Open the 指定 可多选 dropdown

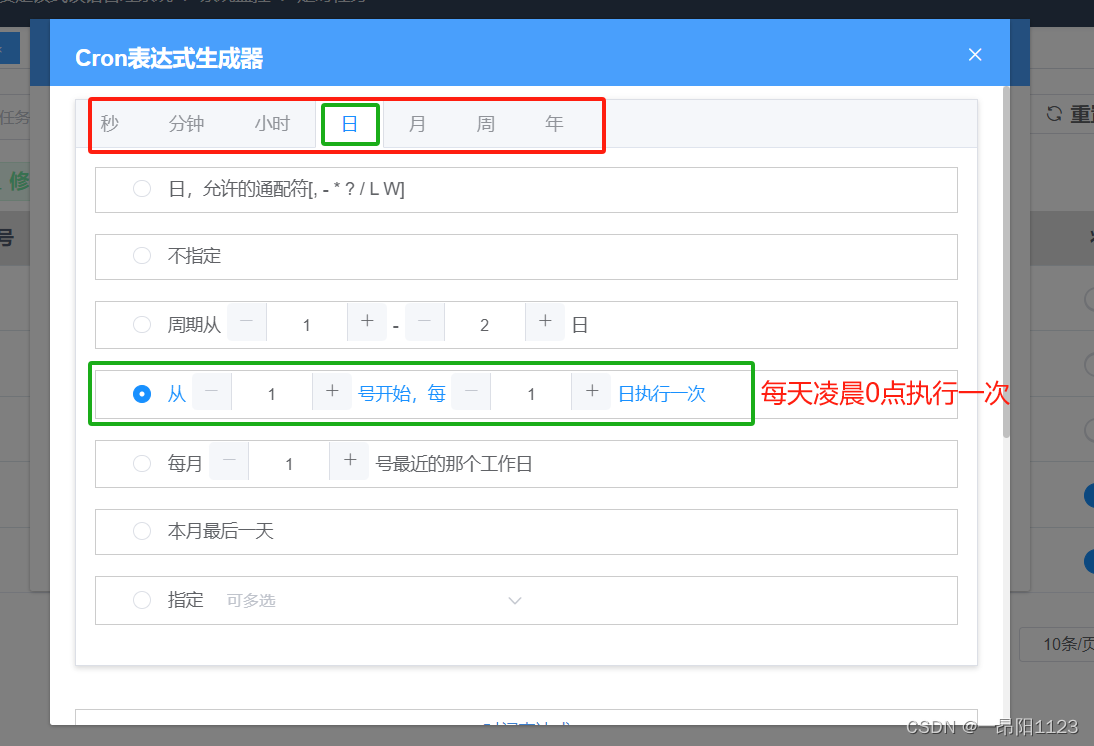point(374,600)
